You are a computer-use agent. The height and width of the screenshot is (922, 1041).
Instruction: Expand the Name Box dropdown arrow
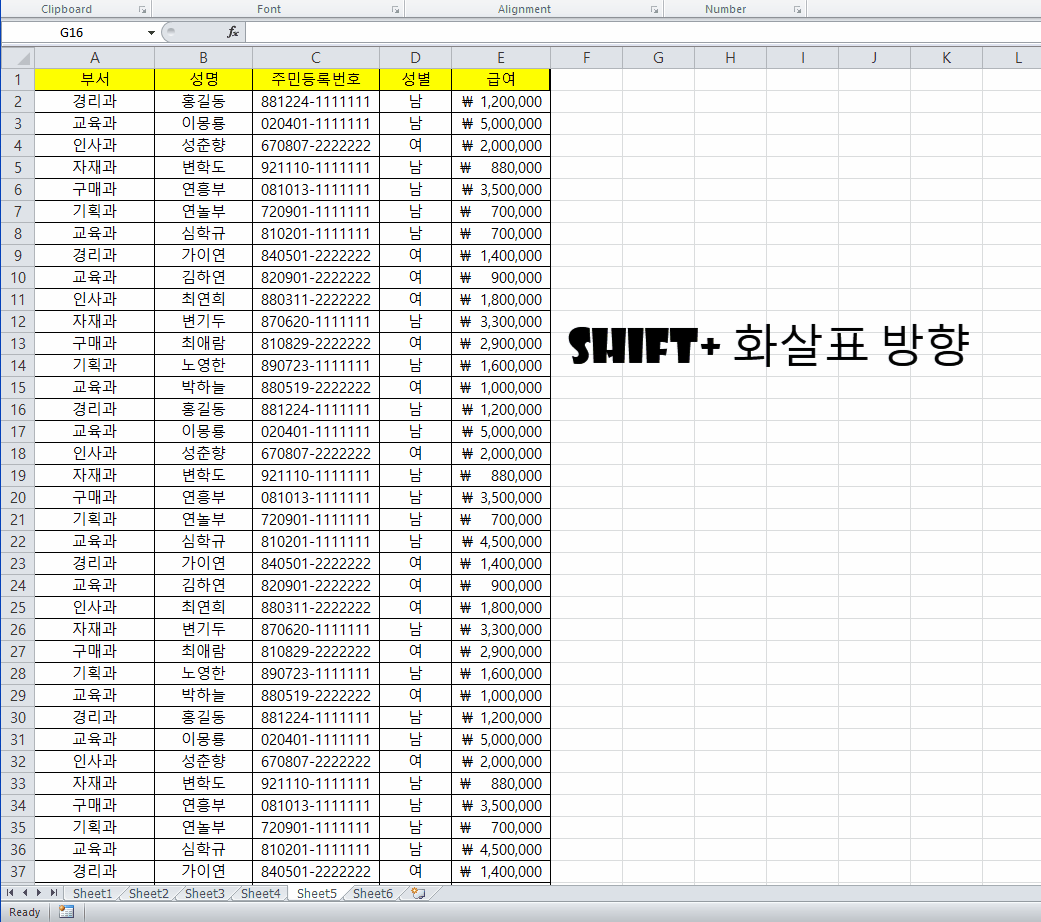point(151,33)
